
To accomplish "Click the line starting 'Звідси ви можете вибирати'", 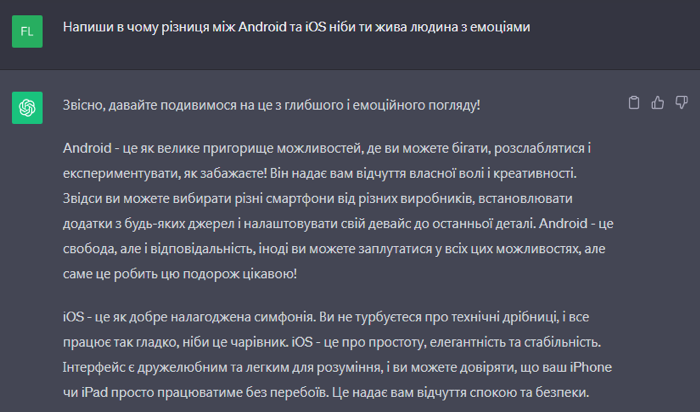I will coord(317,198).
